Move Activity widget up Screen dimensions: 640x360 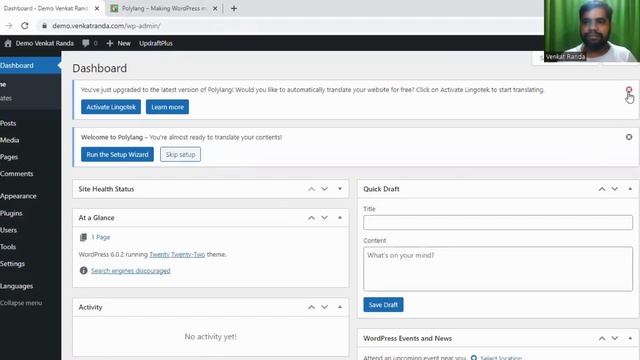[311, 307]
